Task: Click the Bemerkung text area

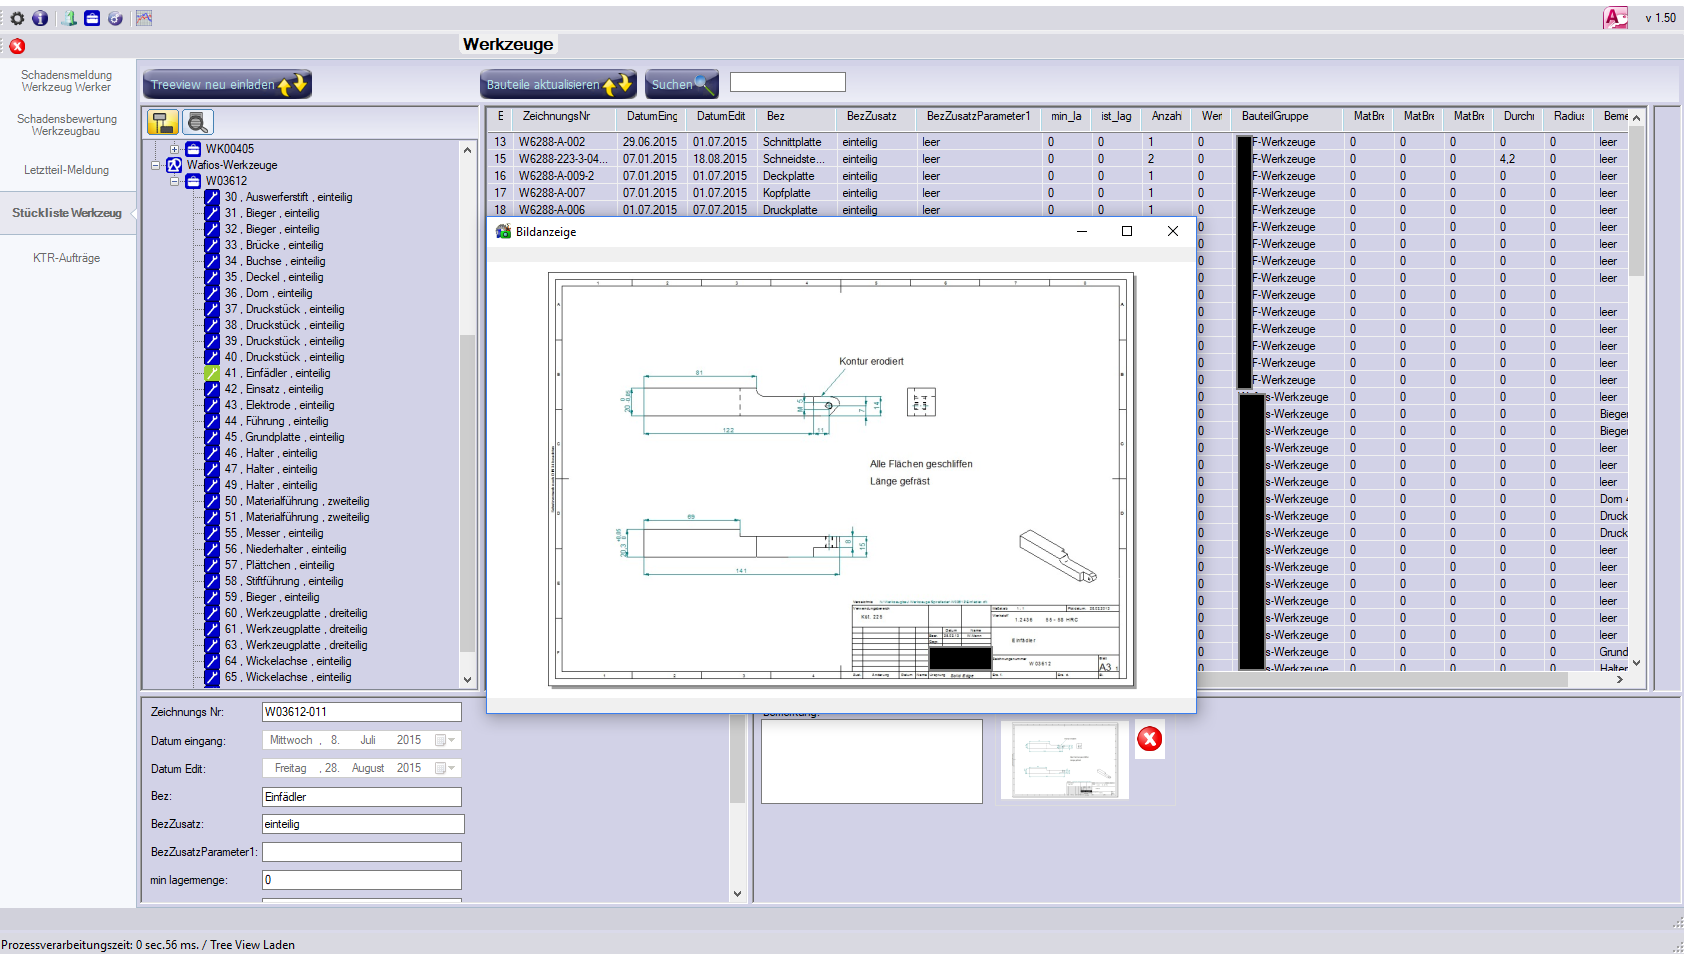Action: [872, 761]
